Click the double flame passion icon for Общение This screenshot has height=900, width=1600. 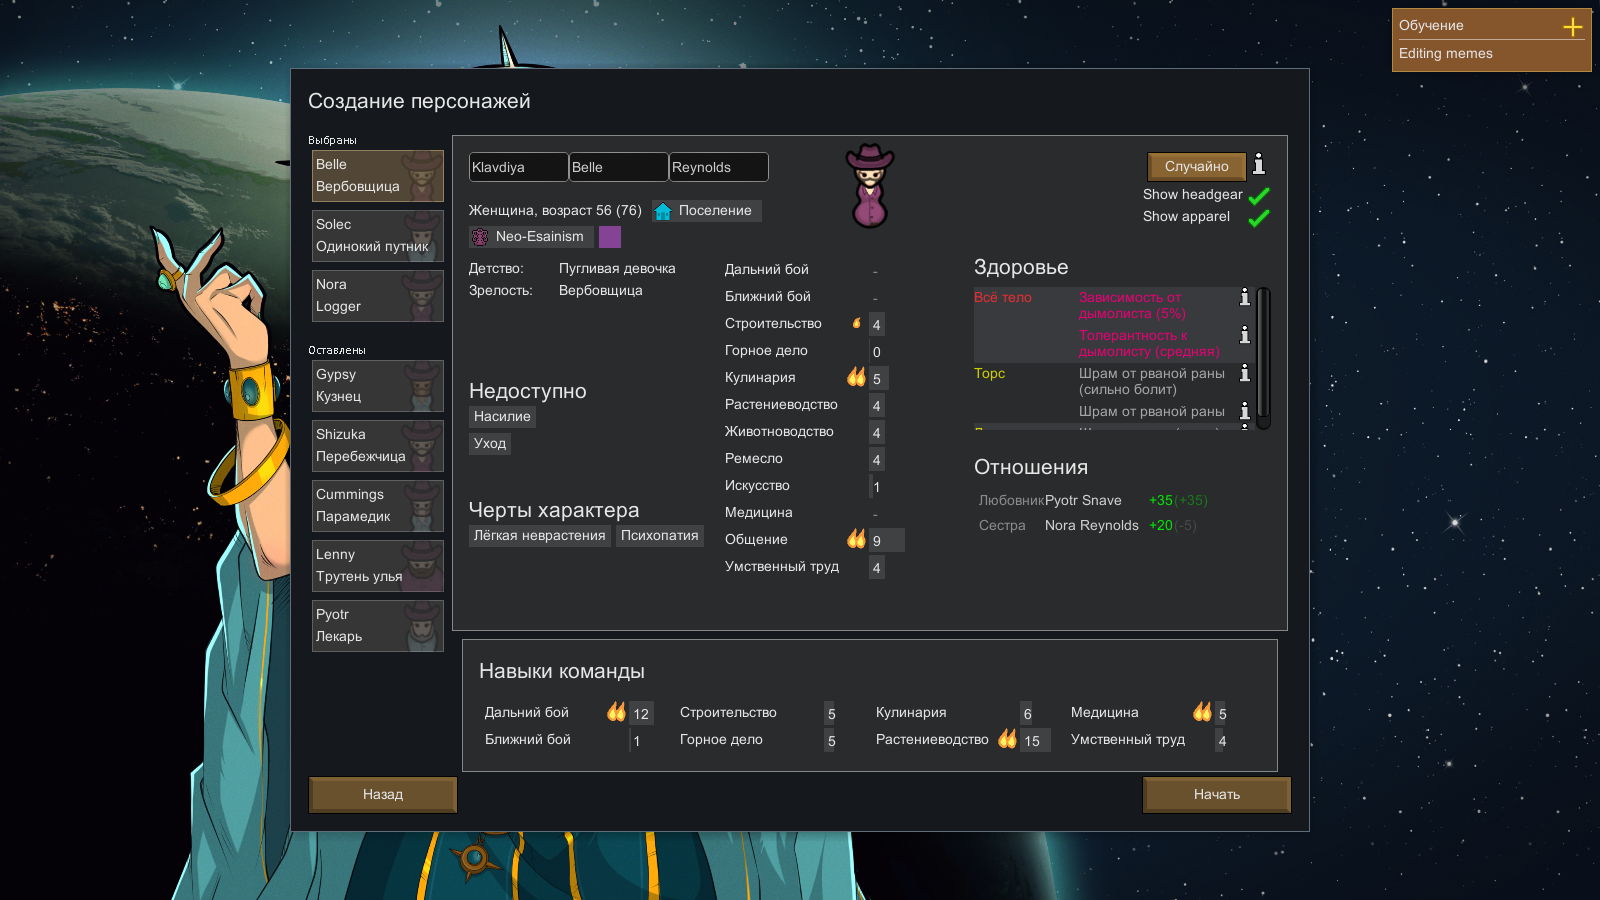tap(856, 539)
